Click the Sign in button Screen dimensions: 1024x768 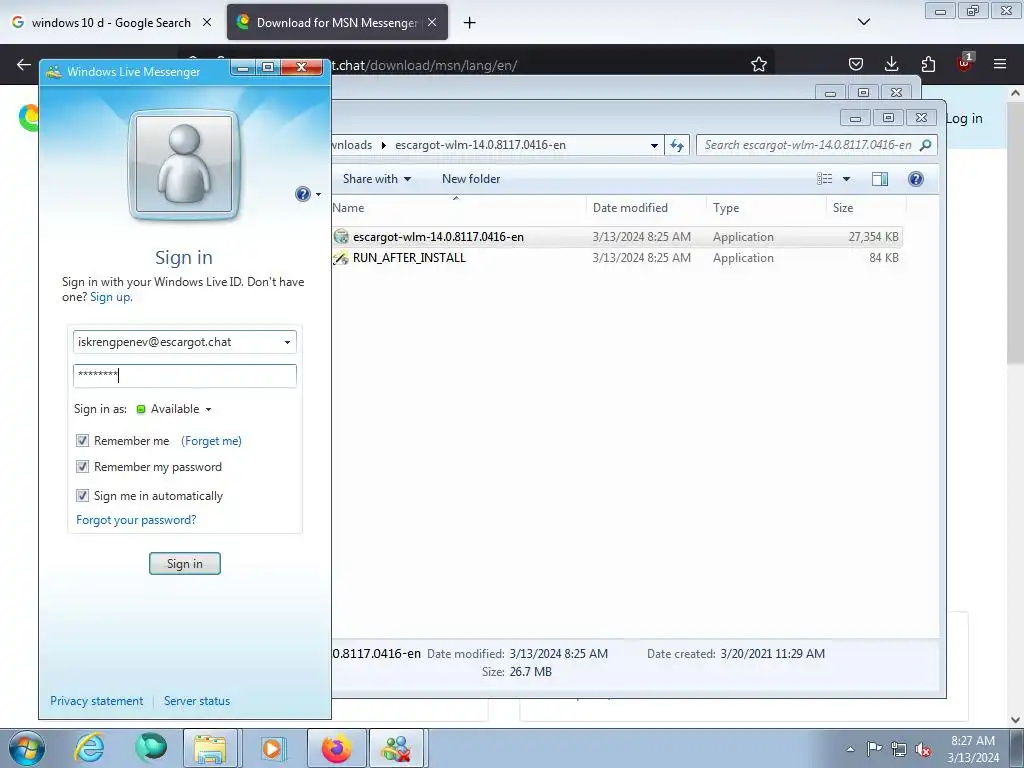click(185, 564)
